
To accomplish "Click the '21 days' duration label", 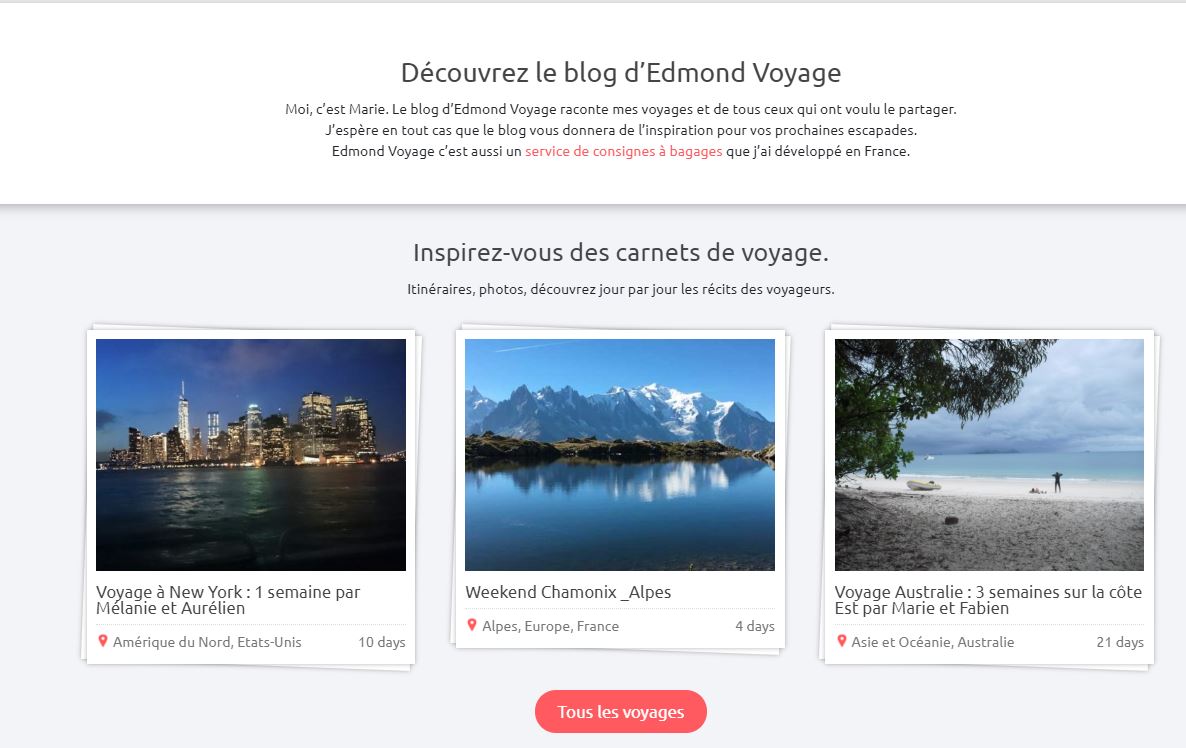I will tap(1120, 642).
